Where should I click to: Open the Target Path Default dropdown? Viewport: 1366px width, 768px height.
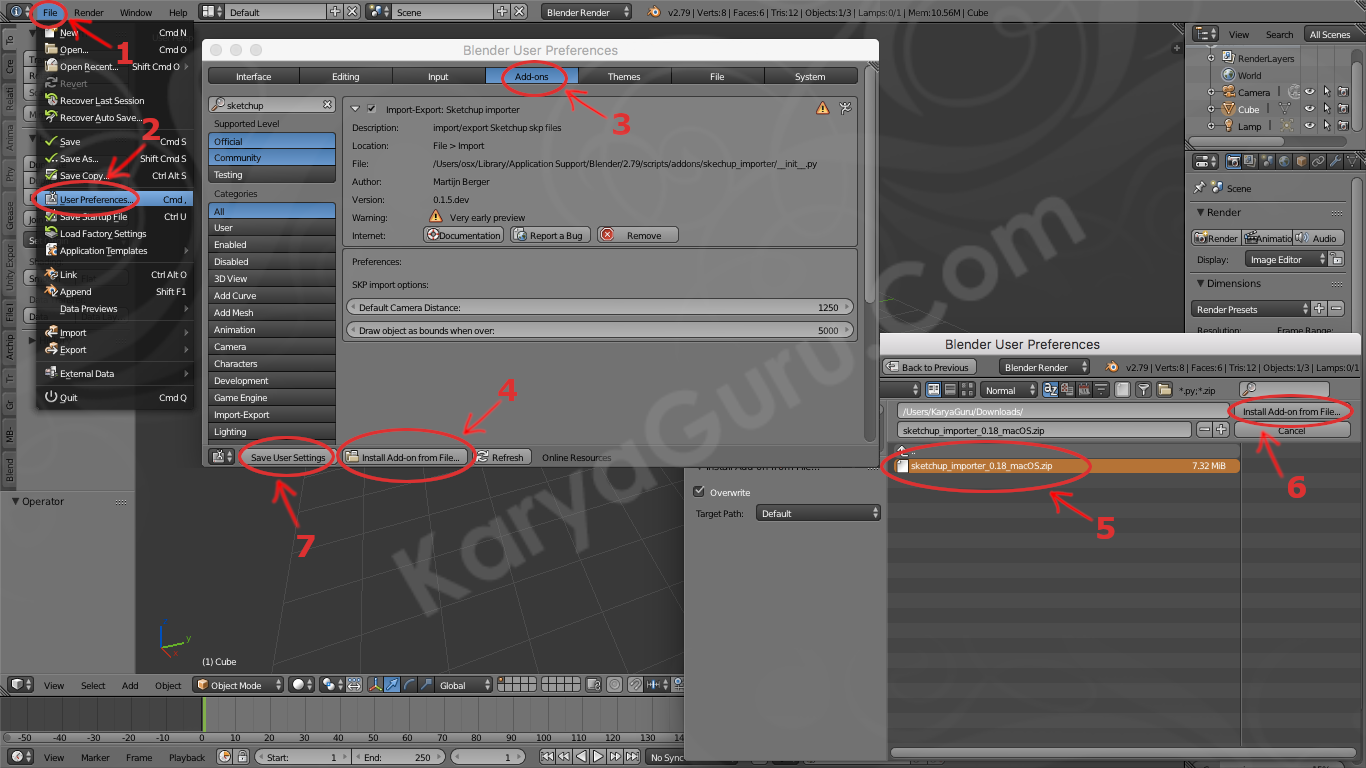[x=818, y=513]
